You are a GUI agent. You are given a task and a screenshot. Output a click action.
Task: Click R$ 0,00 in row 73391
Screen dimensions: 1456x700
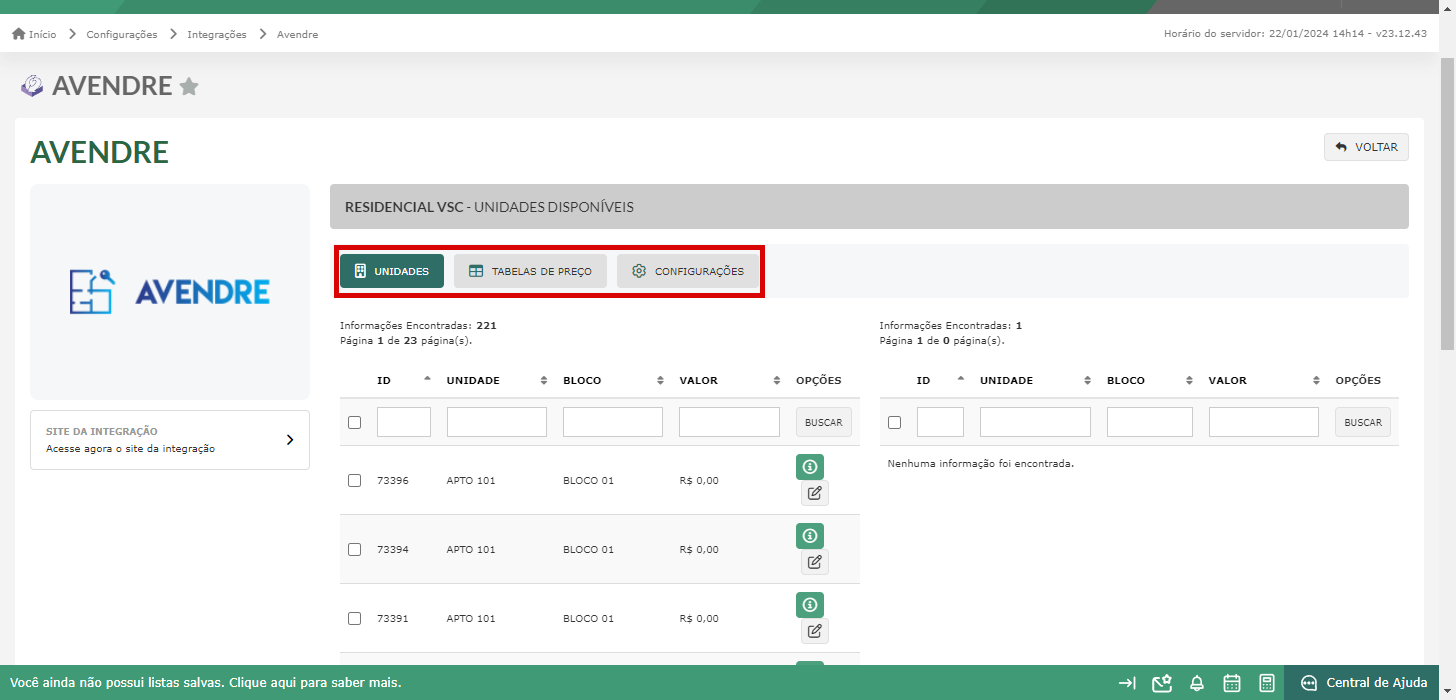pos(699,618)
